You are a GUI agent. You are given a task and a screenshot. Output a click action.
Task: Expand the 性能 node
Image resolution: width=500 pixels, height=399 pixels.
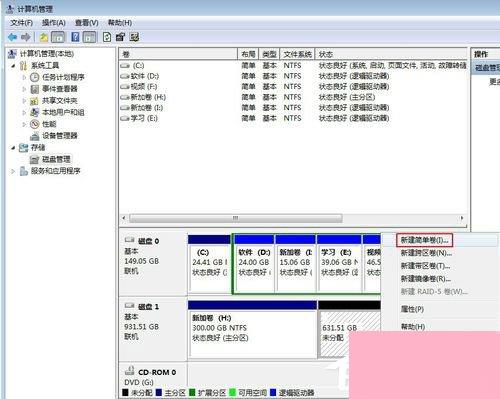click(24, 124)
